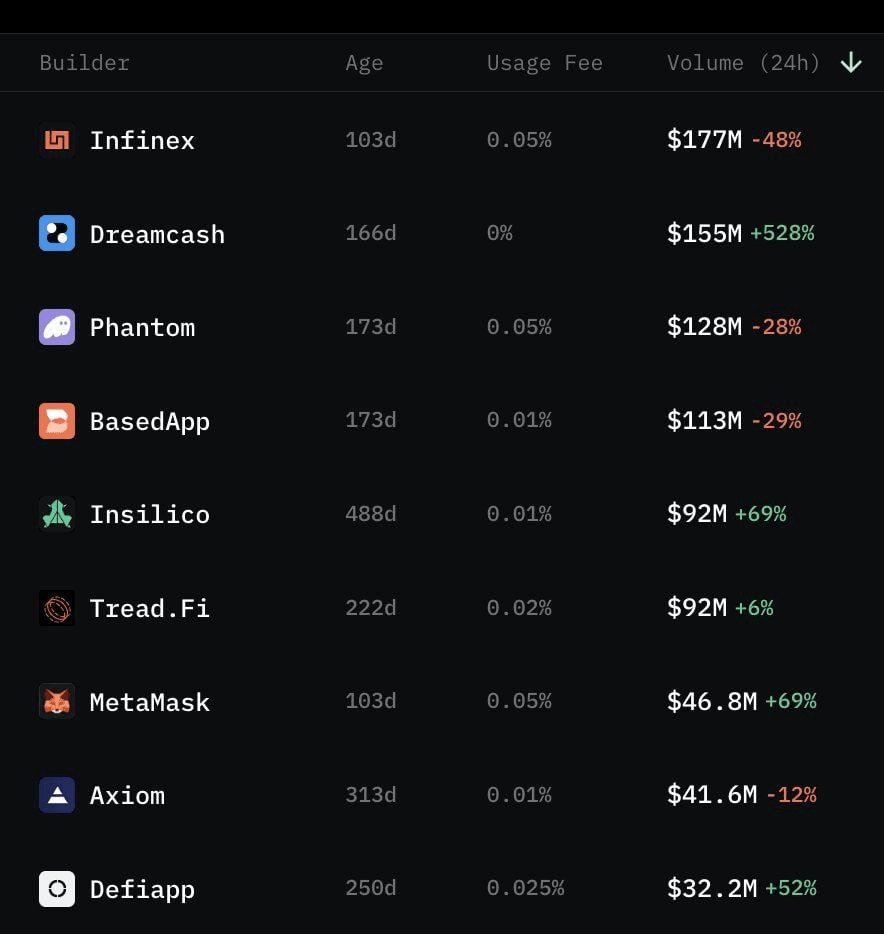Image resolution: width=884 pixels, height=934 pixels.
Task: Open the Phantom builder name link
Action: tap(142, 328)
